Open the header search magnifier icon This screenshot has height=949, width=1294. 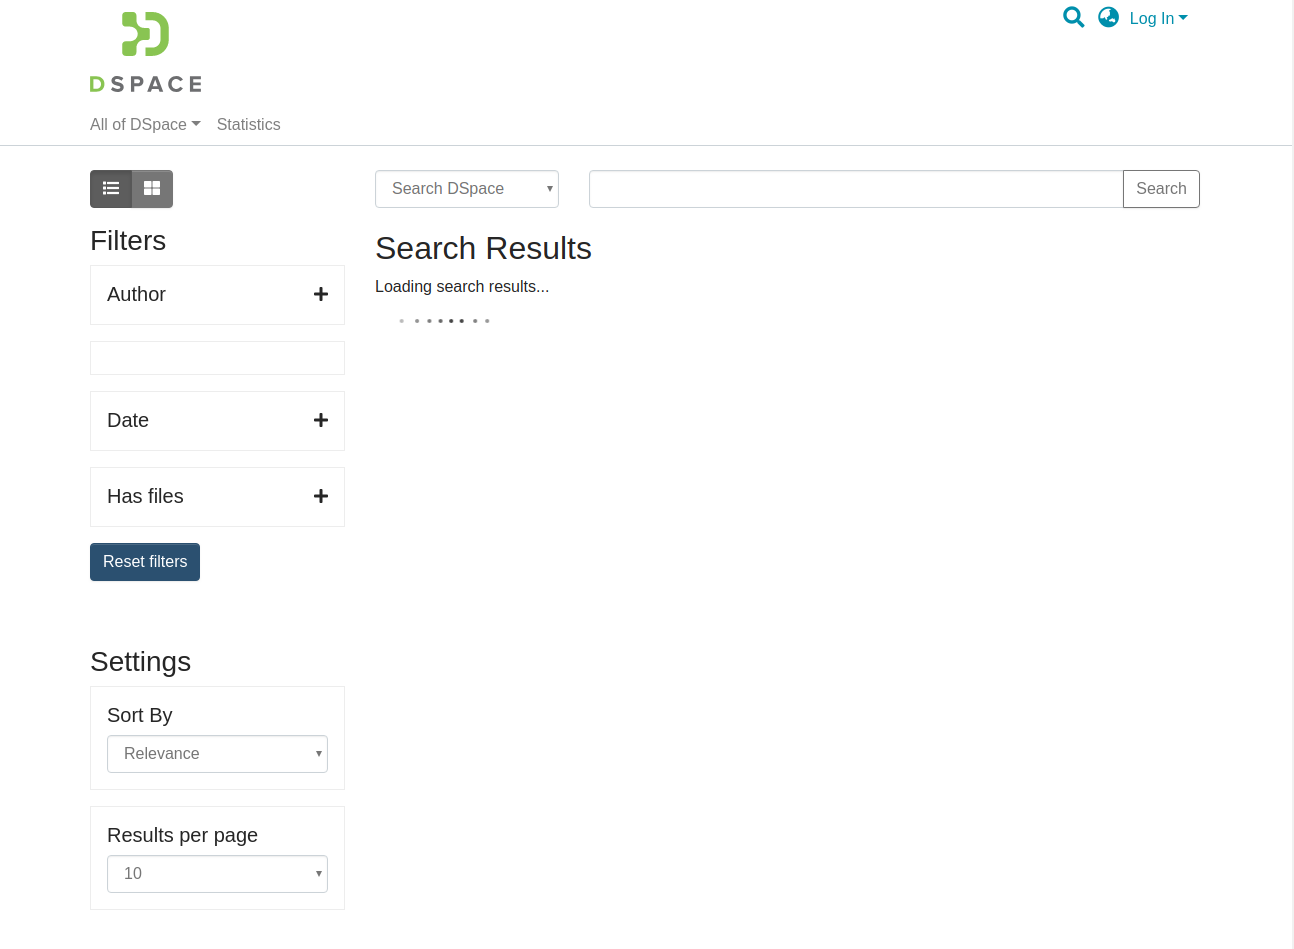[1074, 17]
